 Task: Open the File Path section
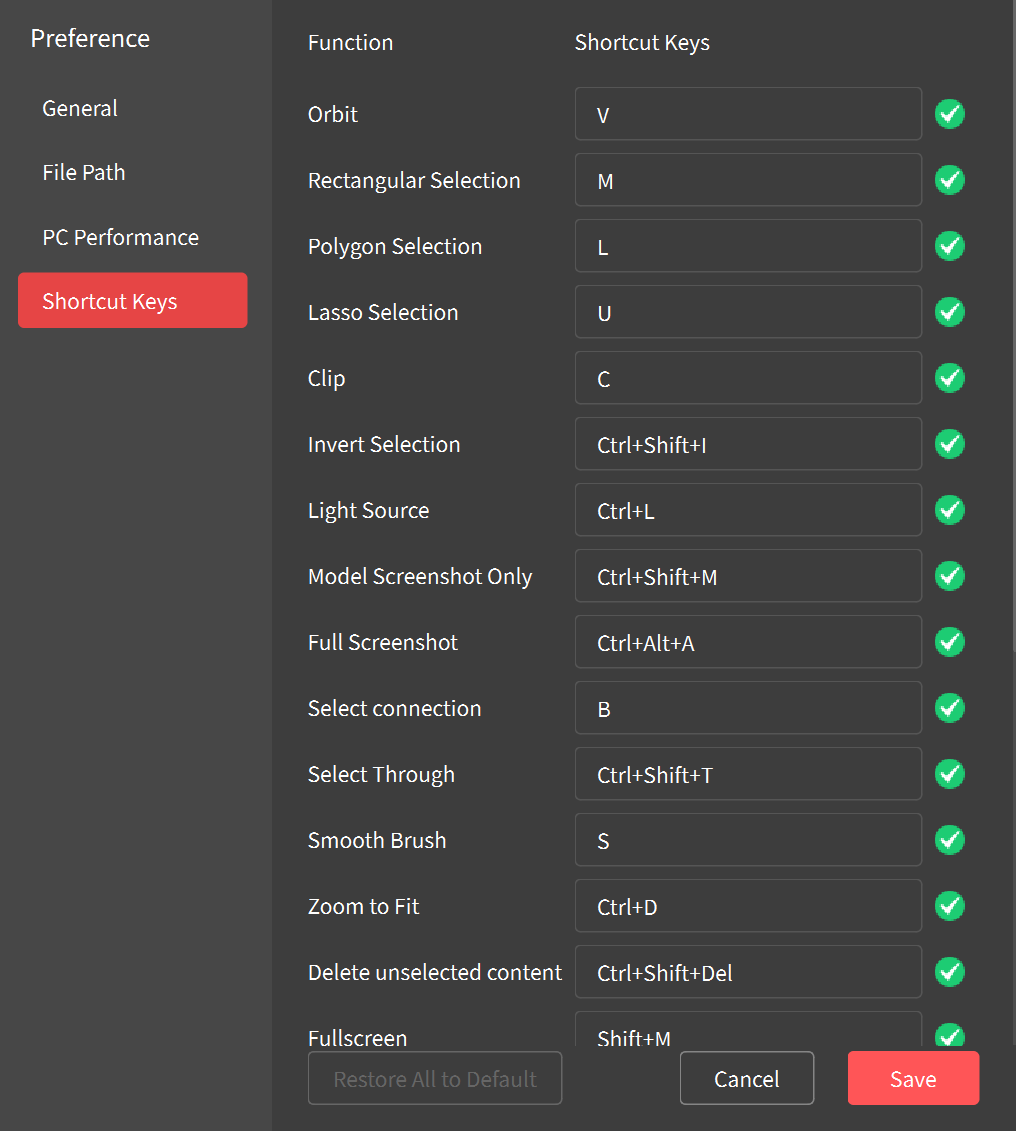[x=83, y=172]
